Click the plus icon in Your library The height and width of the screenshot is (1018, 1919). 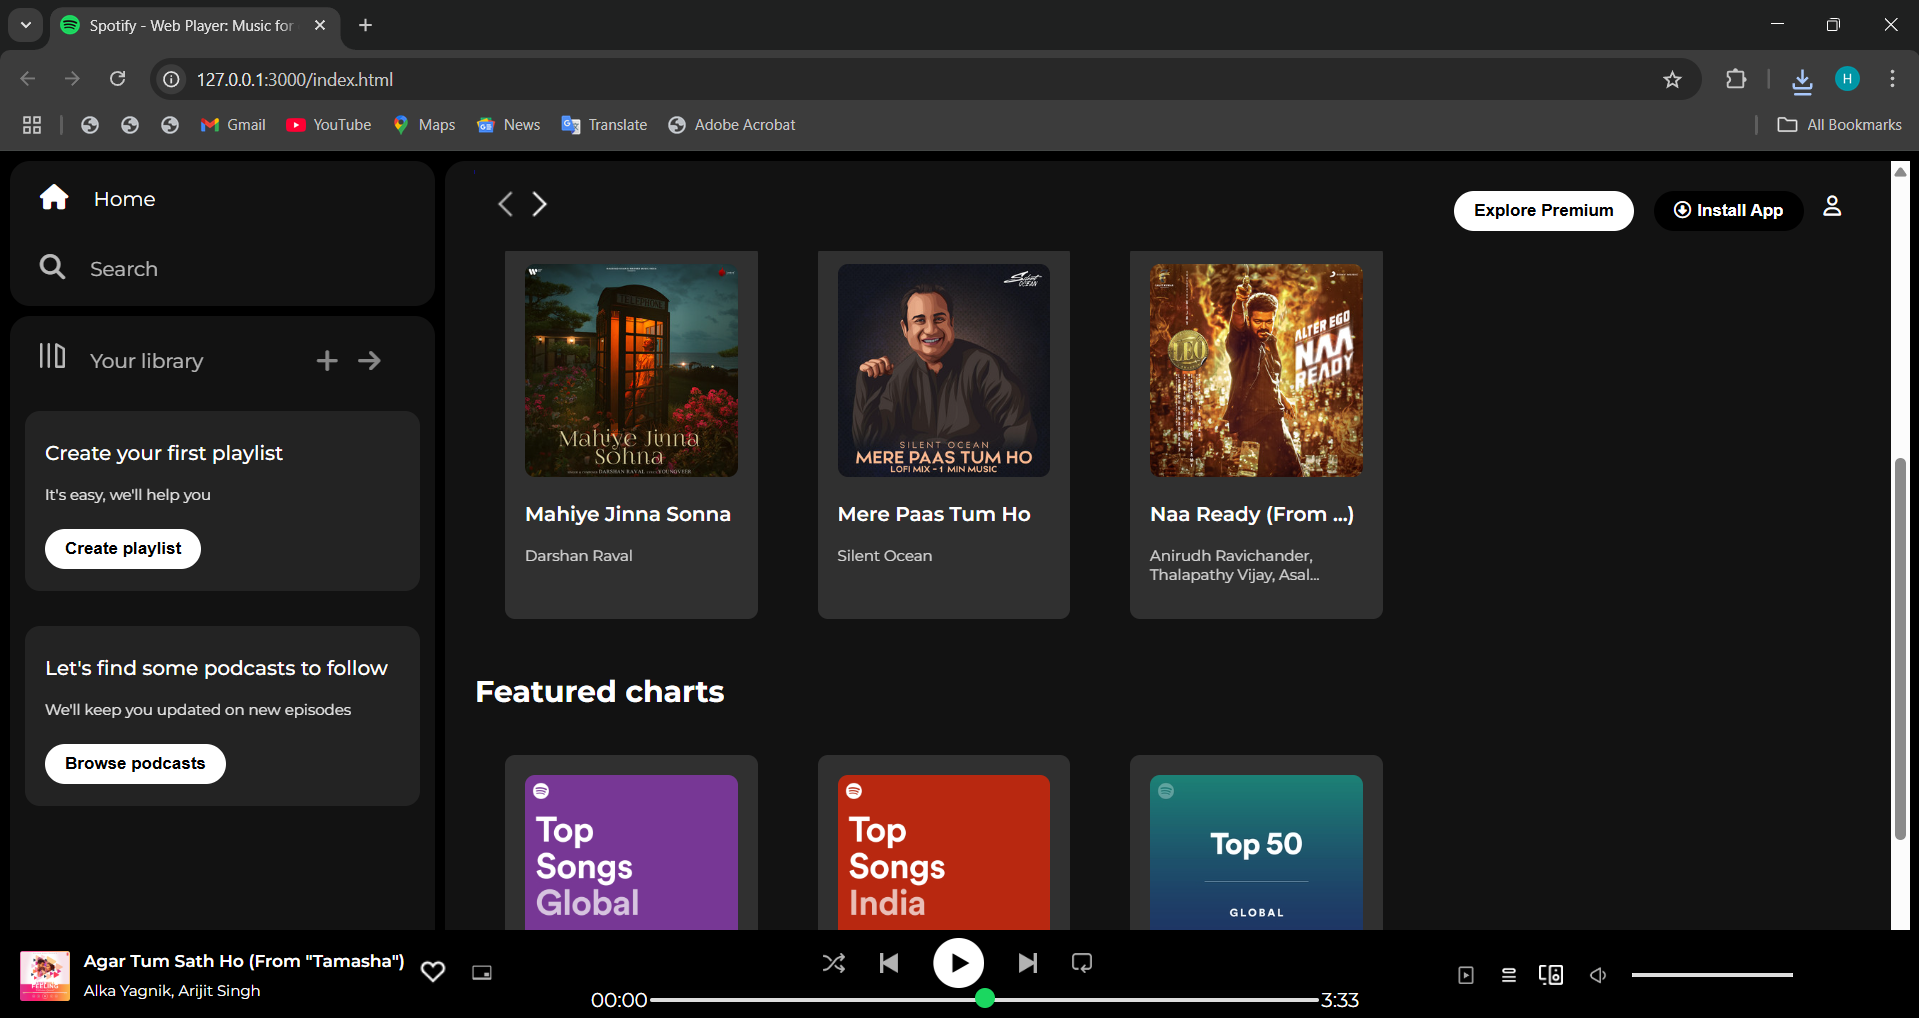[327, 361]
